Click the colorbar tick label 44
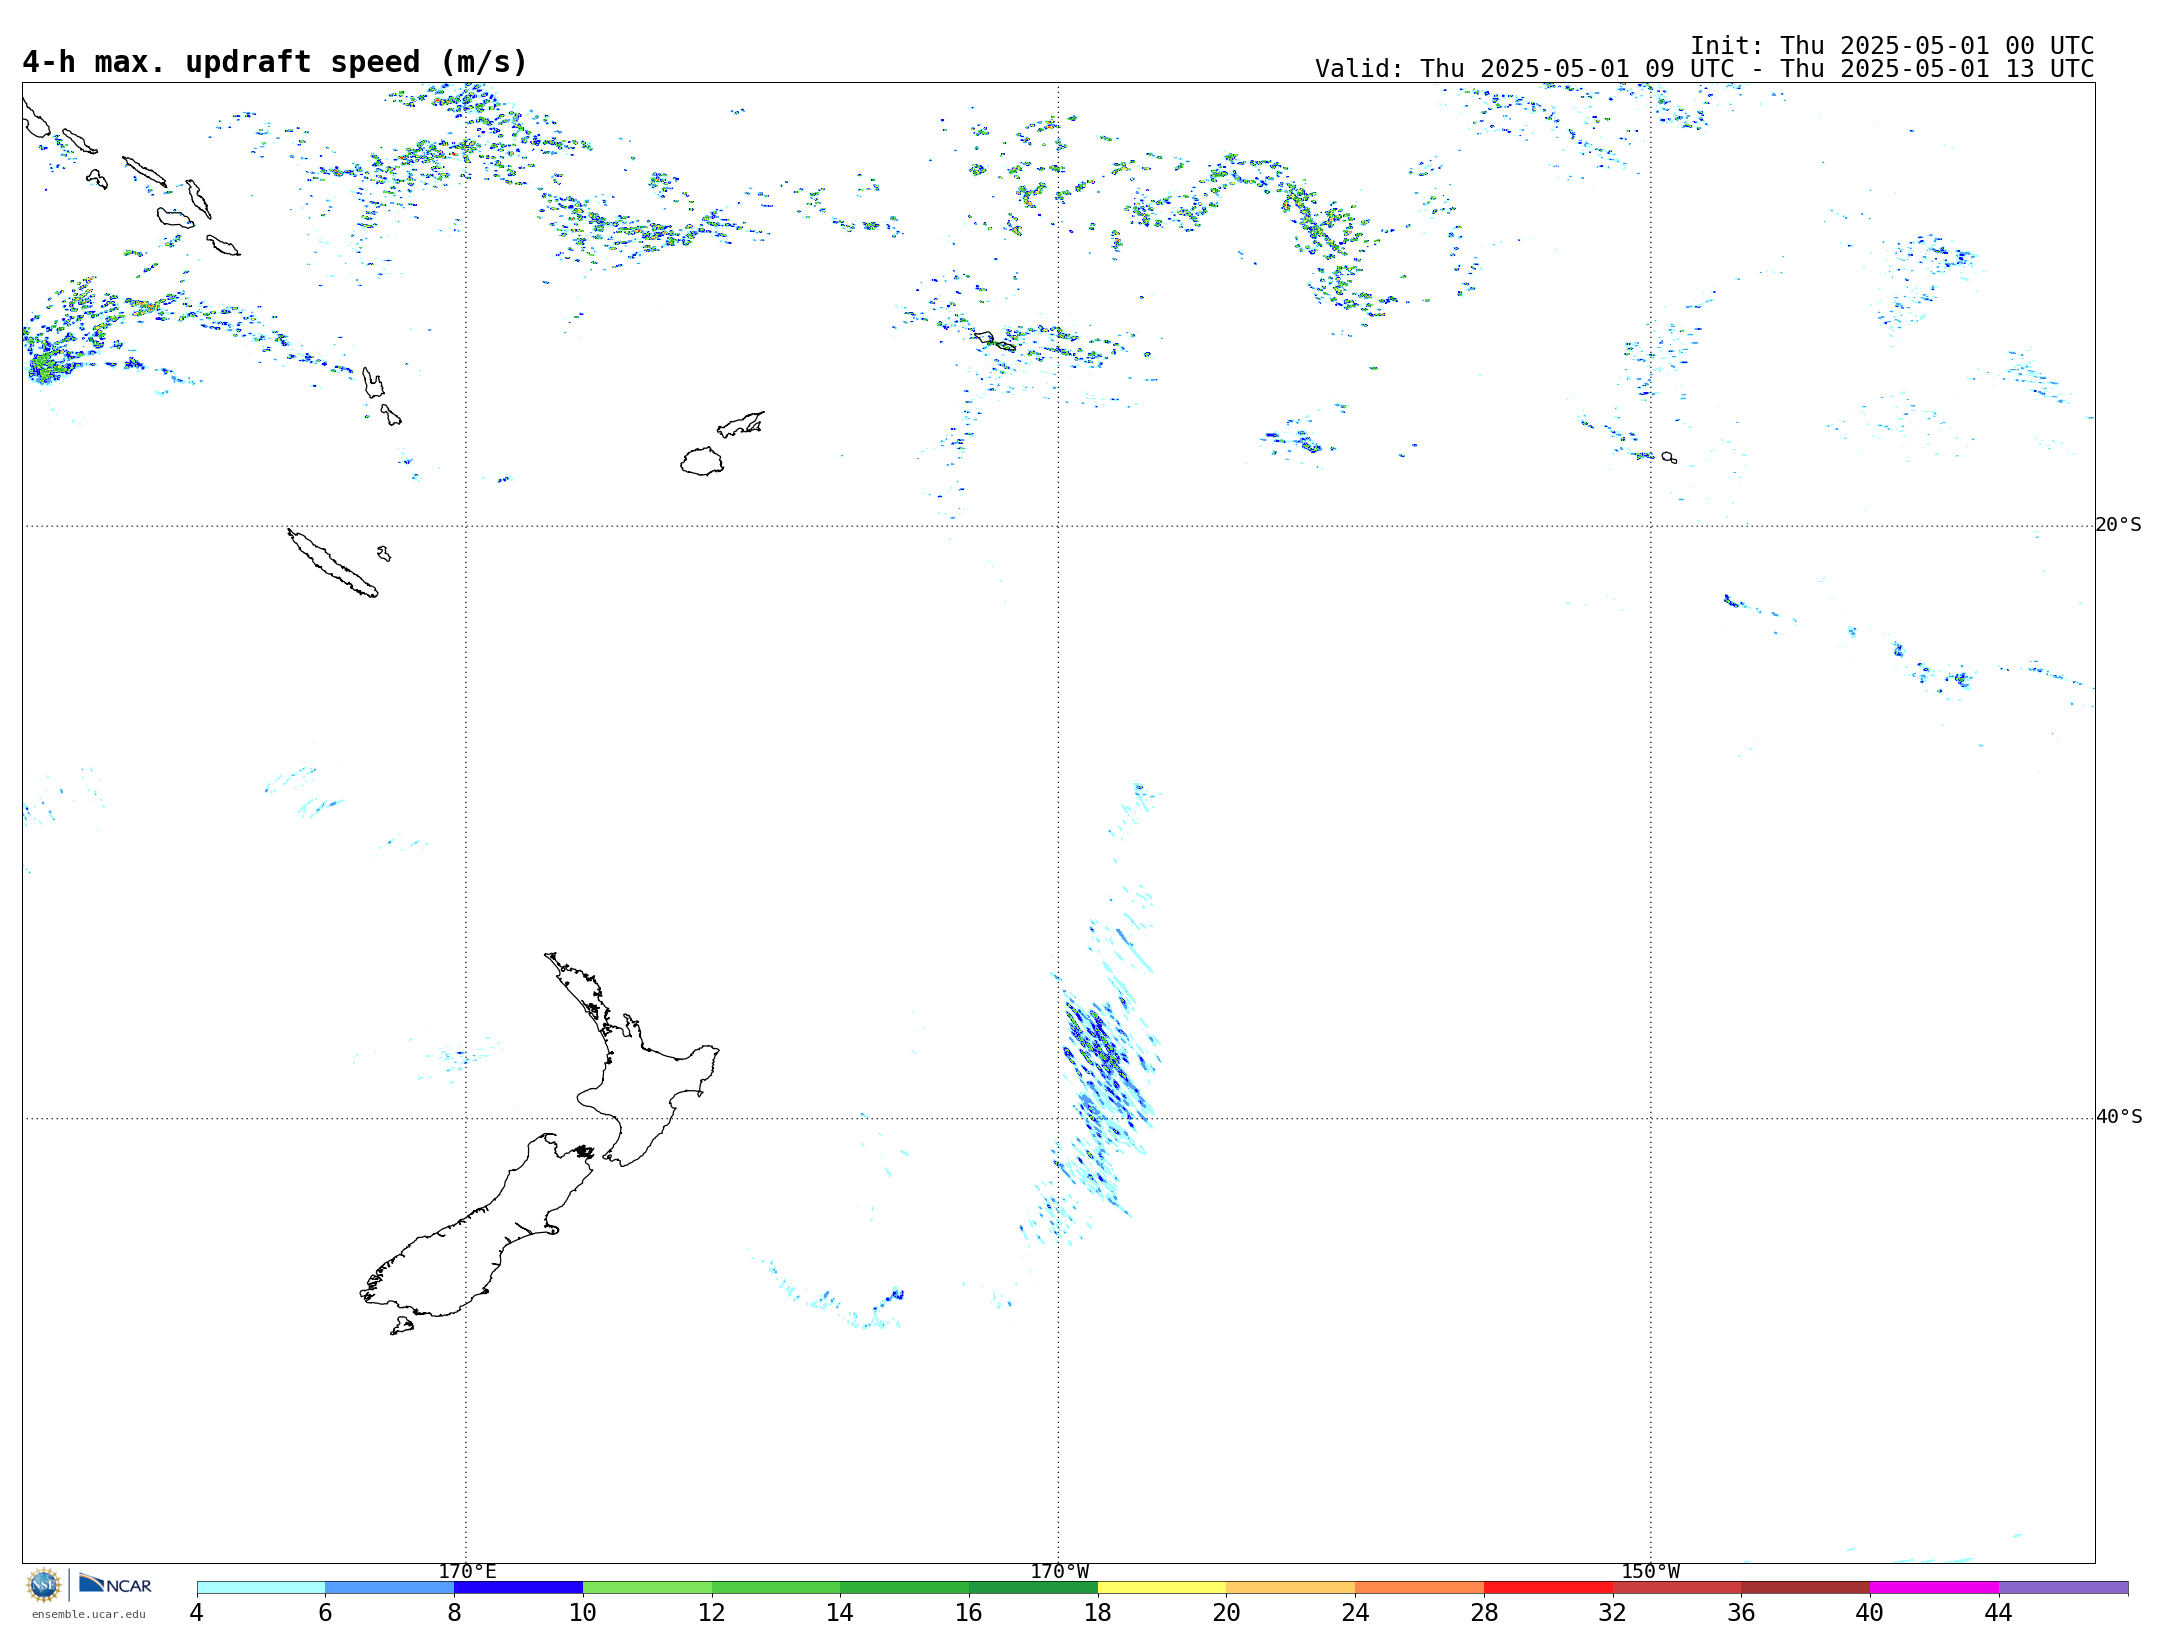The height and width of the screenshot is (1626, 2160). coord(1998,1613)
